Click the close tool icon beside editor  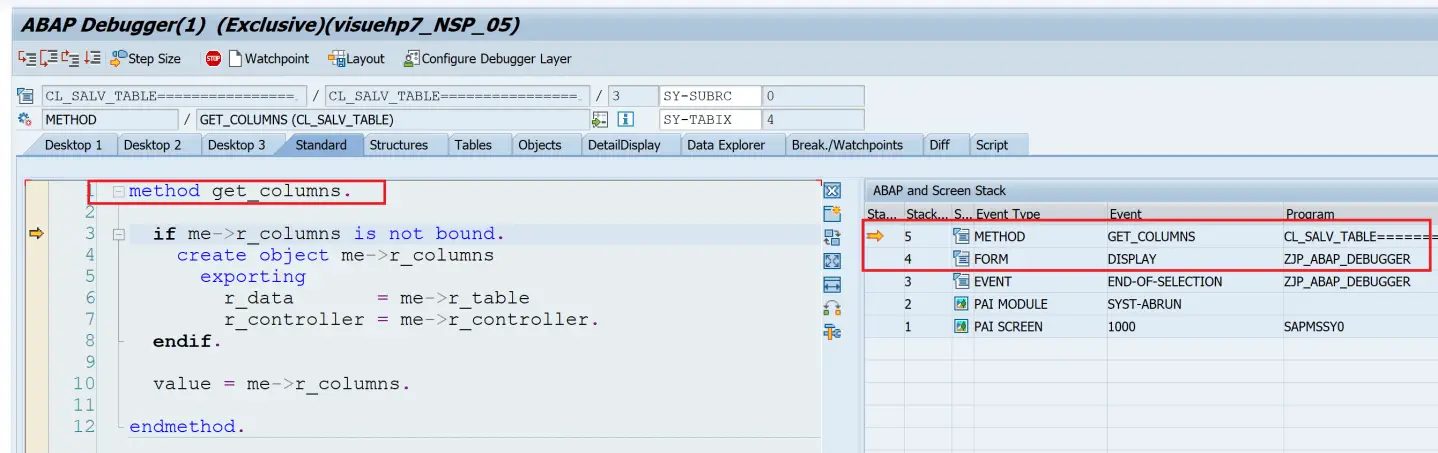point(832,190)
